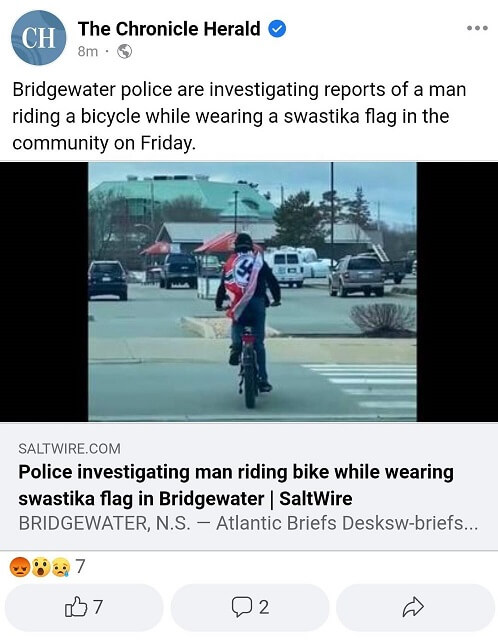Image resolution: width=498 pixels, height=640 pixels.
Task: Click the blue verified badge
Action: click(x=277, y=29)
